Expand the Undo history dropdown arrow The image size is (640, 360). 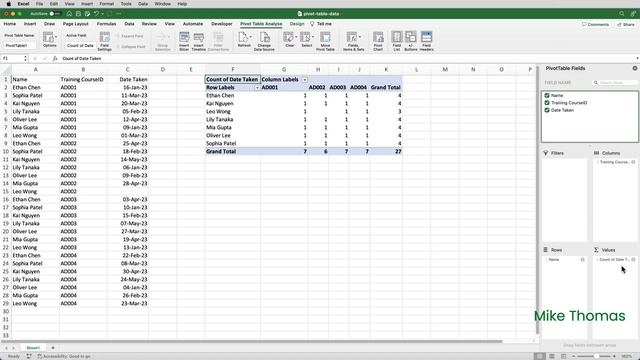[102, 14]
